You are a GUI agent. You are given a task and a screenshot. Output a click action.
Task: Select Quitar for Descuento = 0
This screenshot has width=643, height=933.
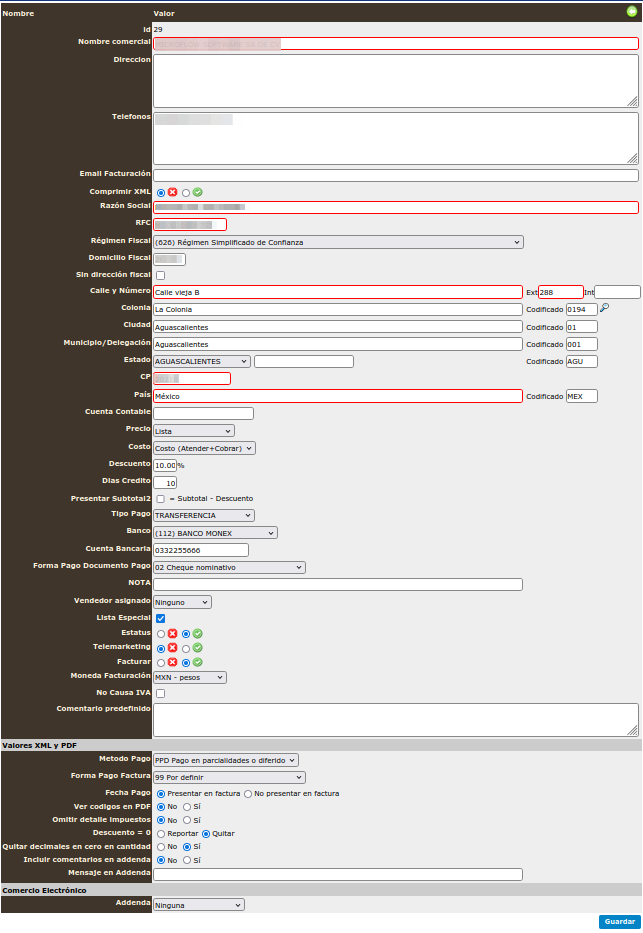click(206, 834)
